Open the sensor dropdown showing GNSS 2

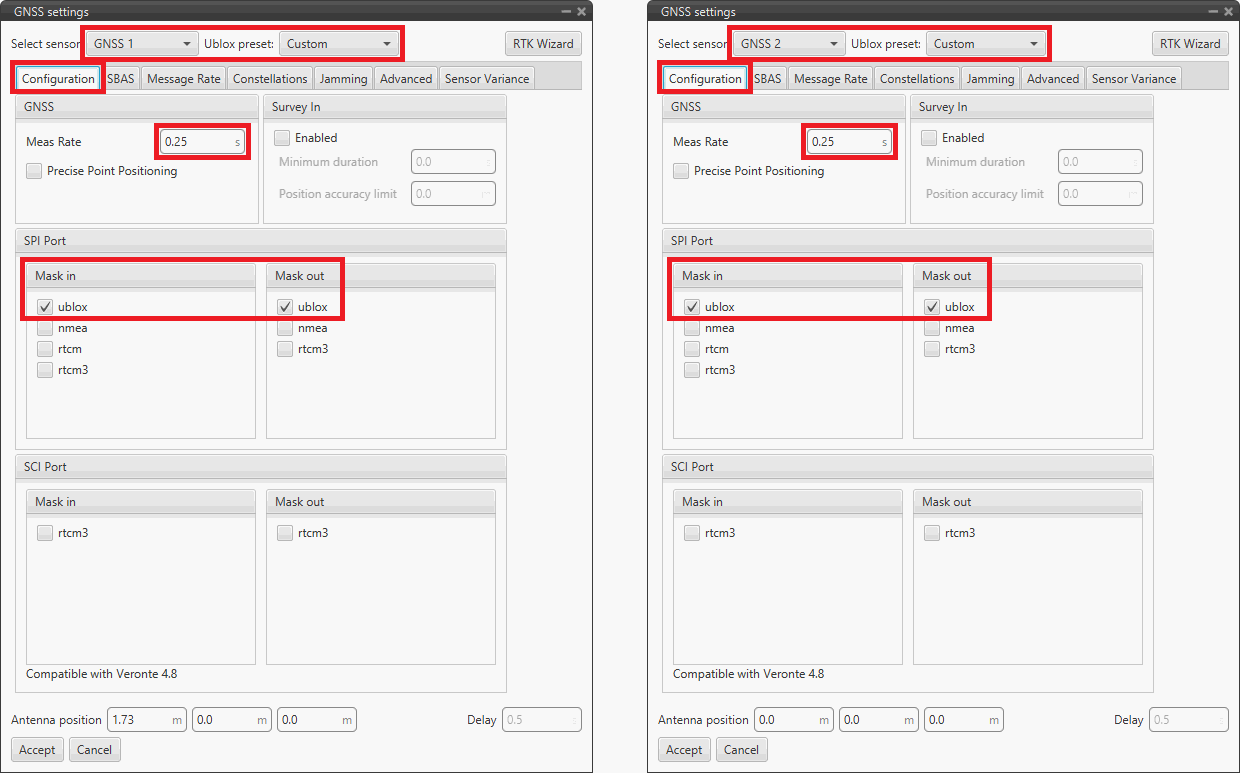(789, 44)
